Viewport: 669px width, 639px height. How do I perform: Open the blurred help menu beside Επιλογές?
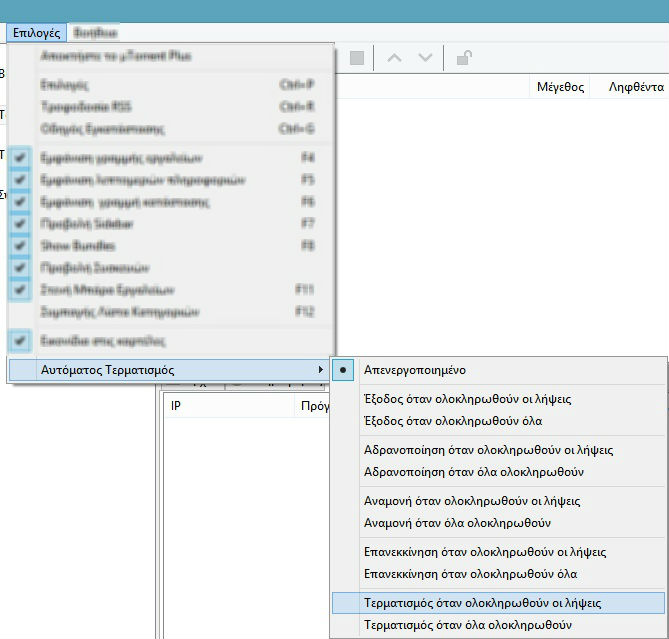point(95,33)
